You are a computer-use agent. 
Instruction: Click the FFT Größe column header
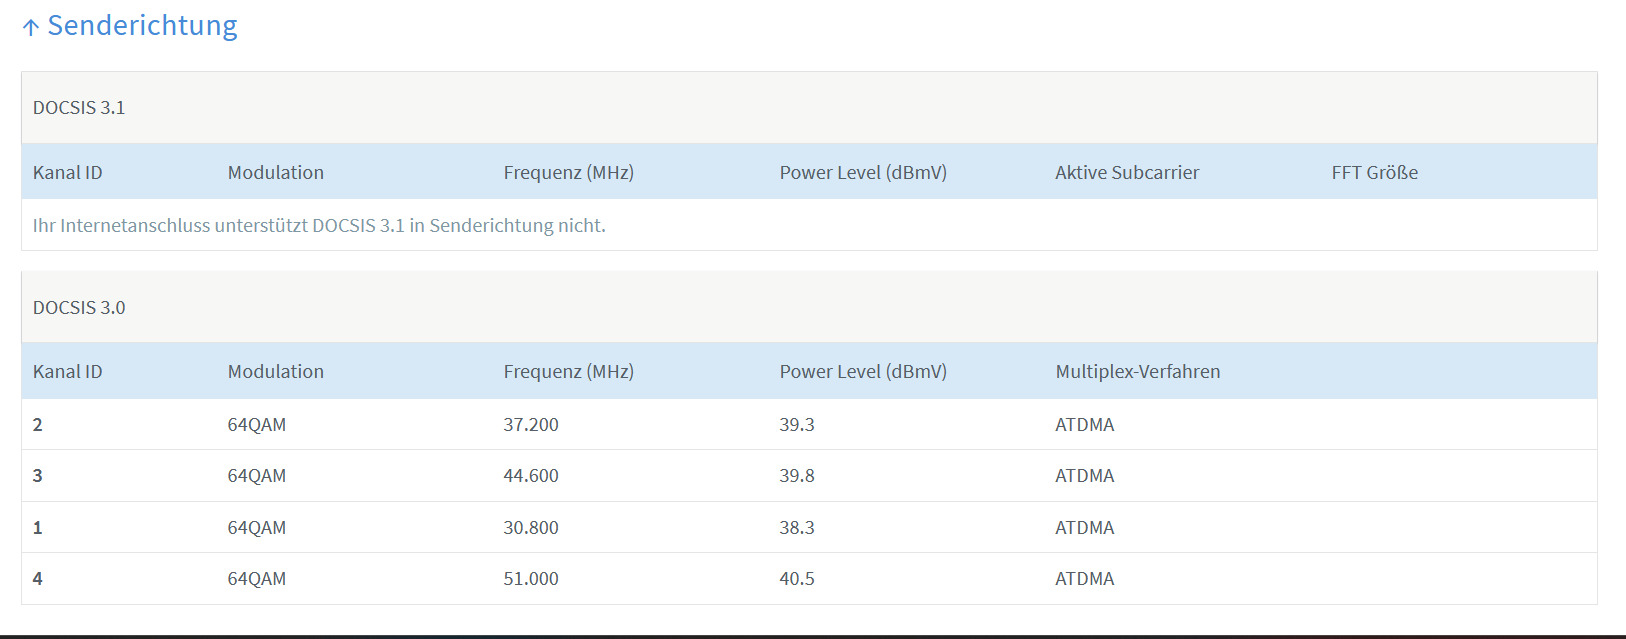click(x=1374, y=173)
